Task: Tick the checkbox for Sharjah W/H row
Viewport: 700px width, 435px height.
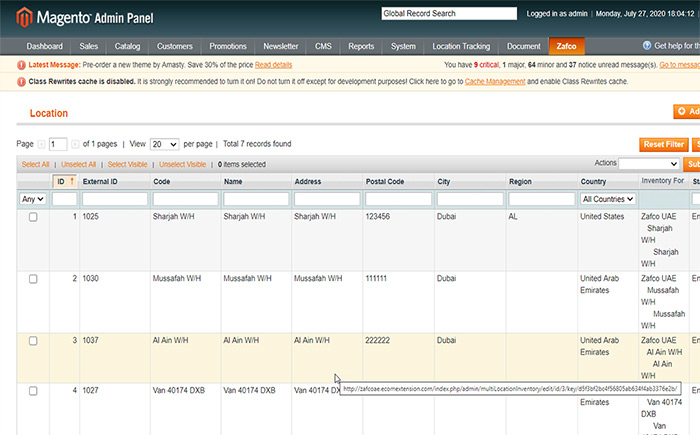Action: [33, 217]
